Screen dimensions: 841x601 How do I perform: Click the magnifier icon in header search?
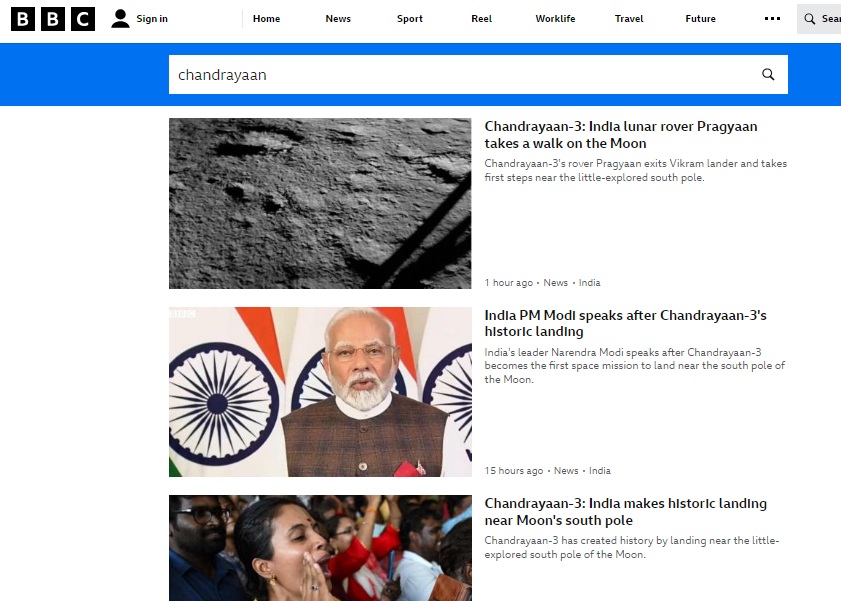(x=809, y=19)
